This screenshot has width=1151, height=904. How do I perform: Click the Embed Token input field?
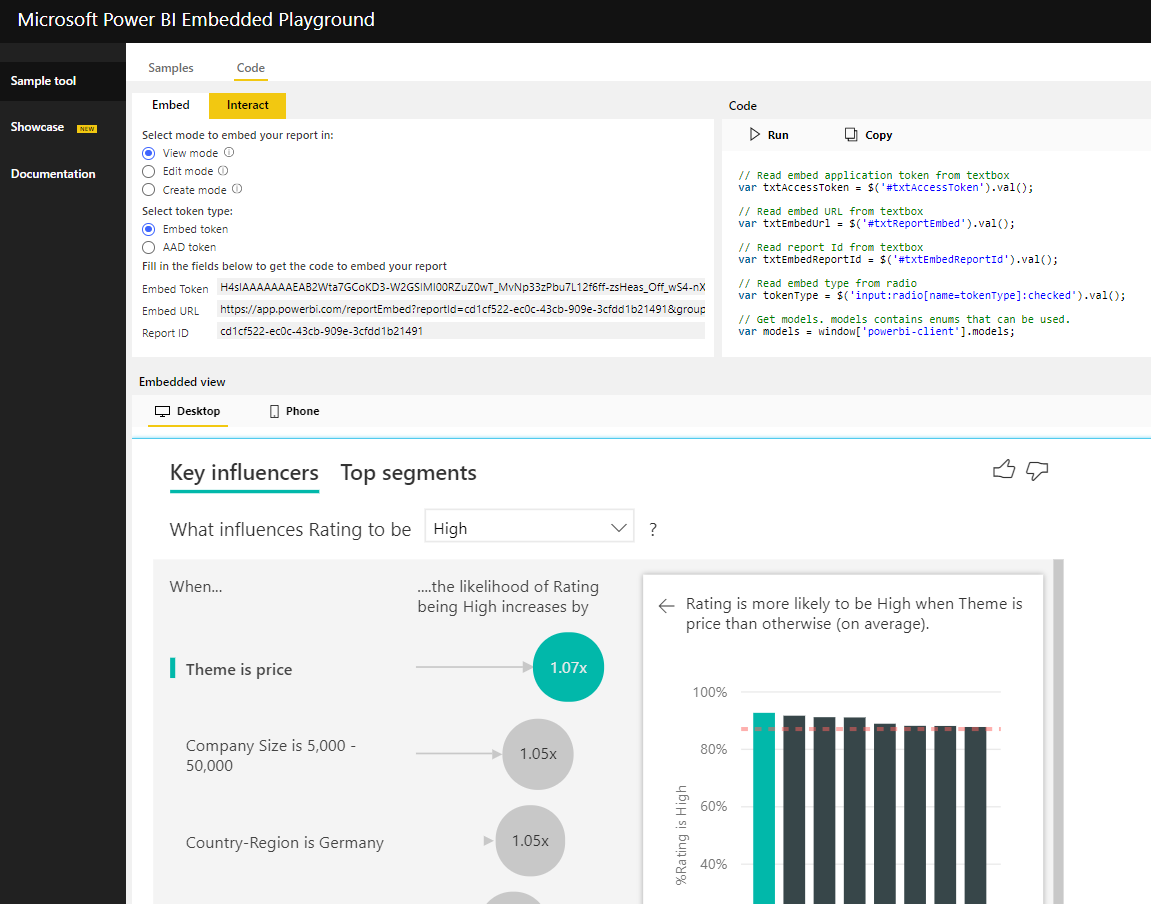[x=461, y=287]
